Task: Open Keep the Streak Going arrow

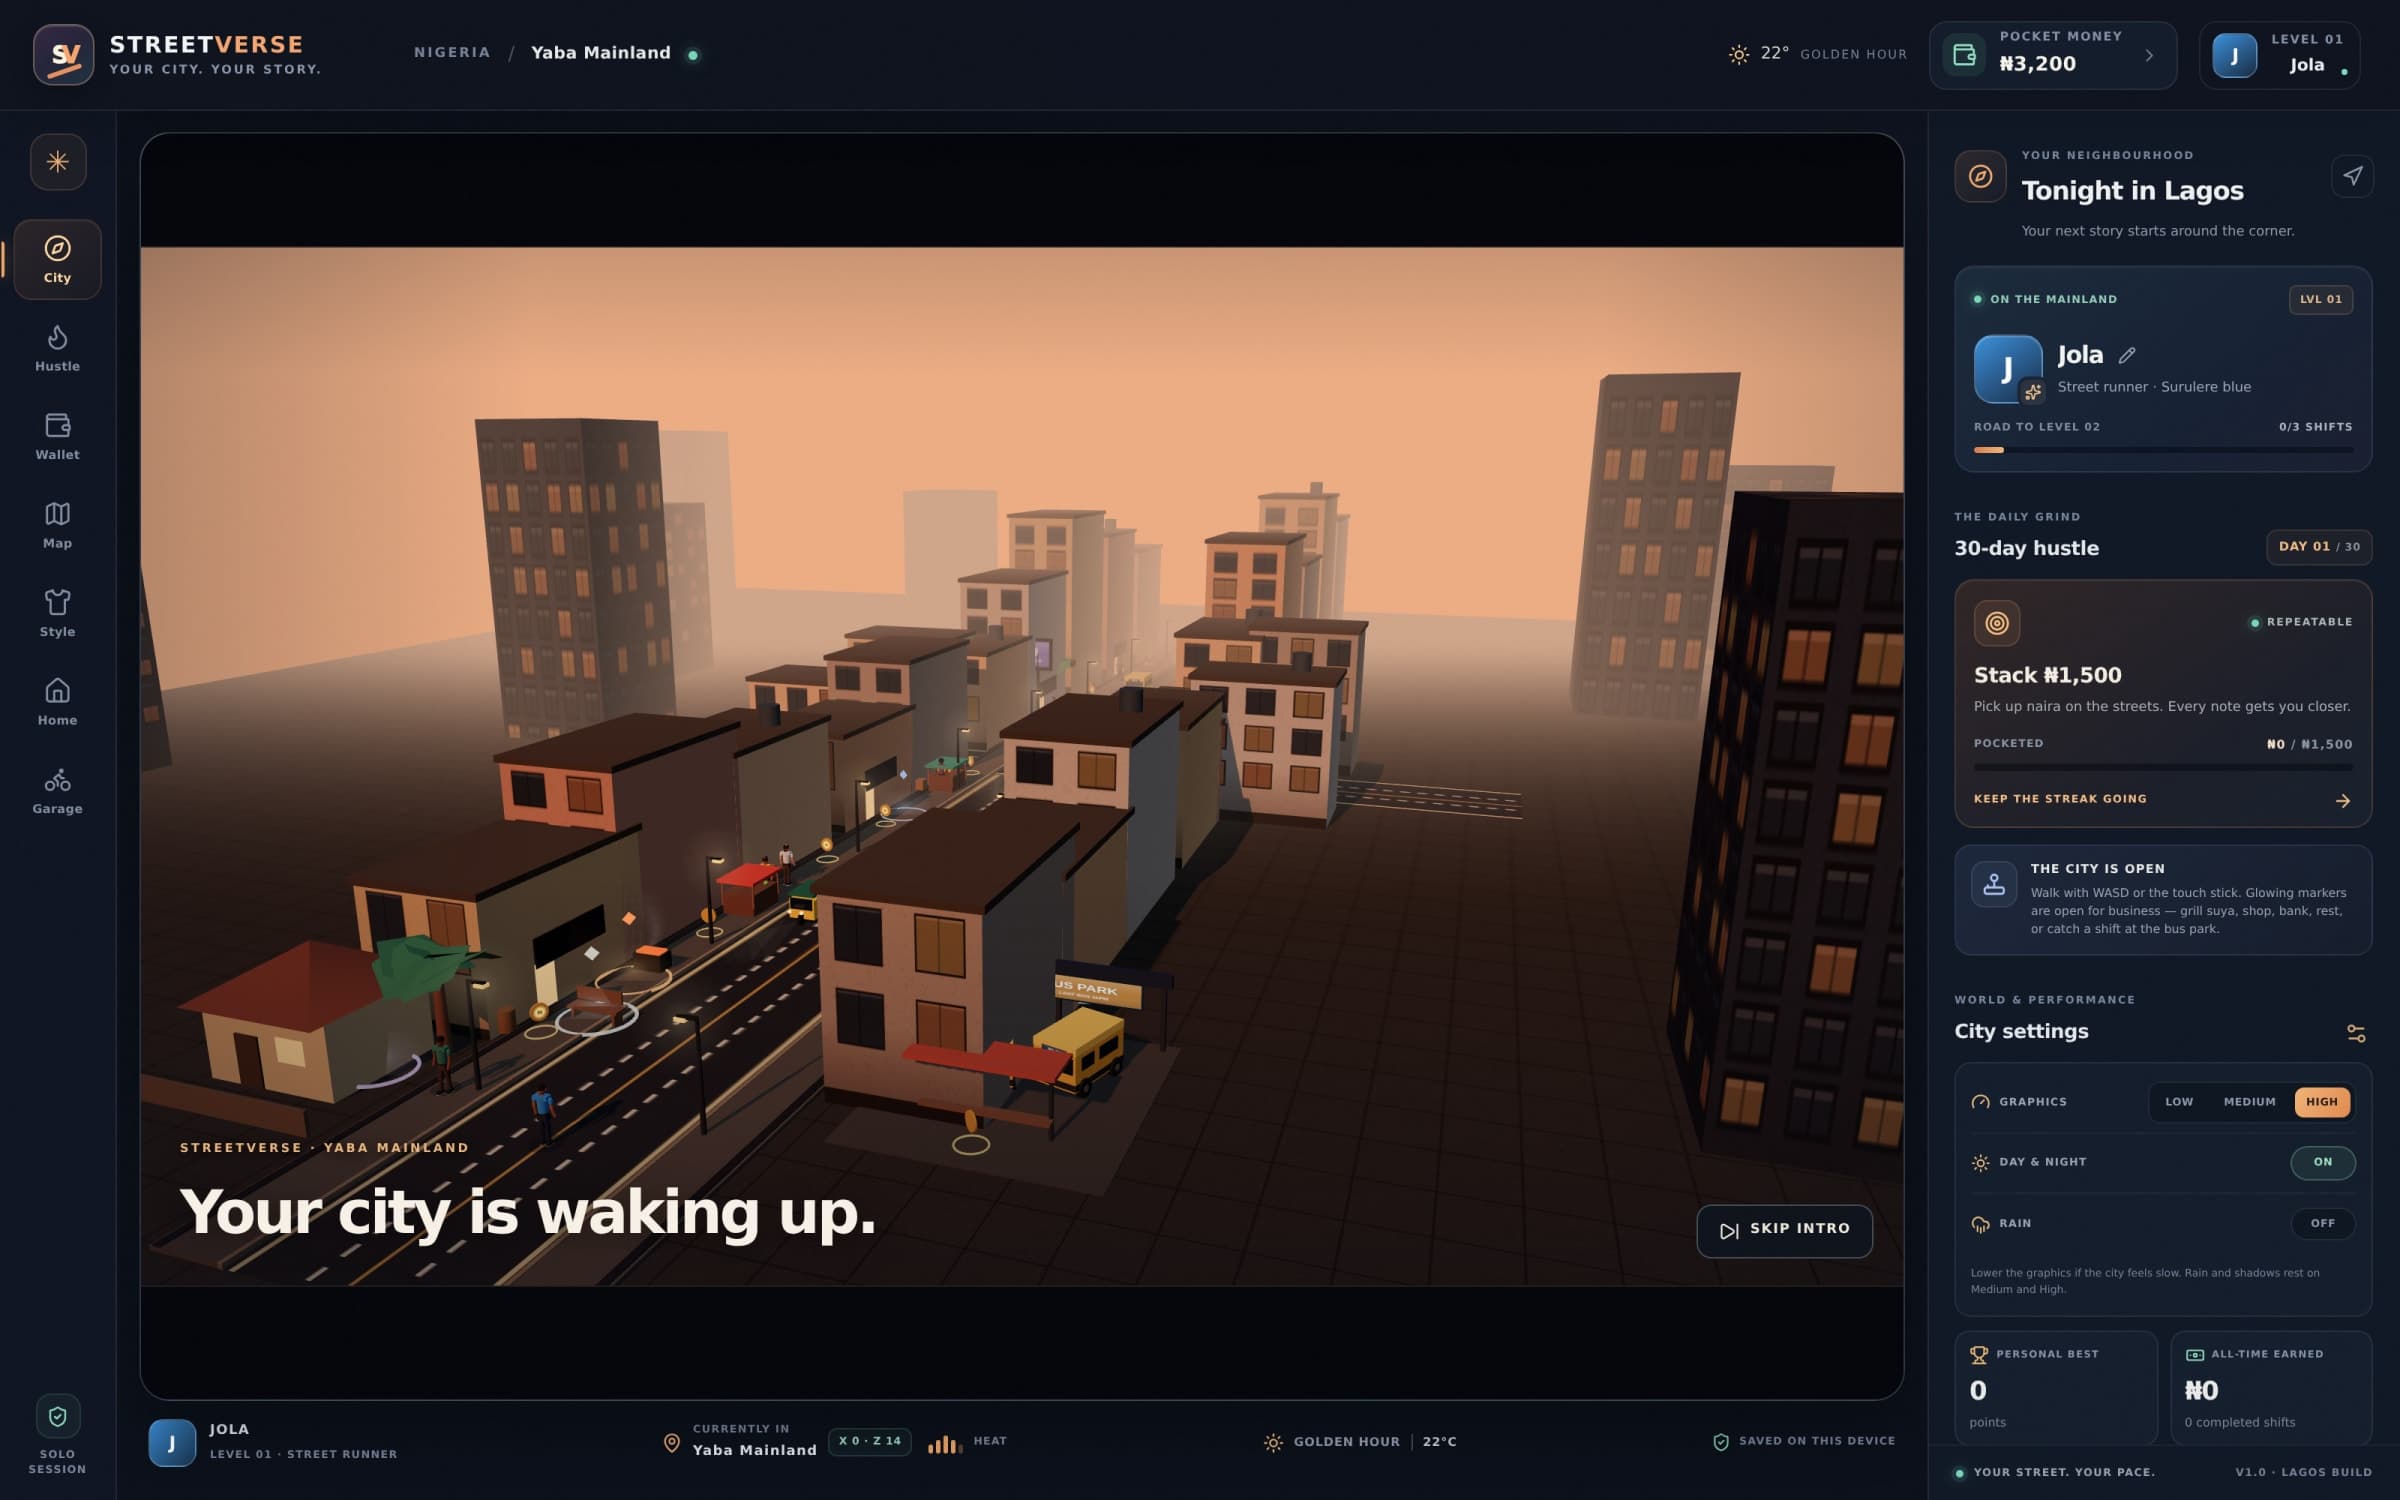Action: pyautogui.click(x=2342, y=800)
